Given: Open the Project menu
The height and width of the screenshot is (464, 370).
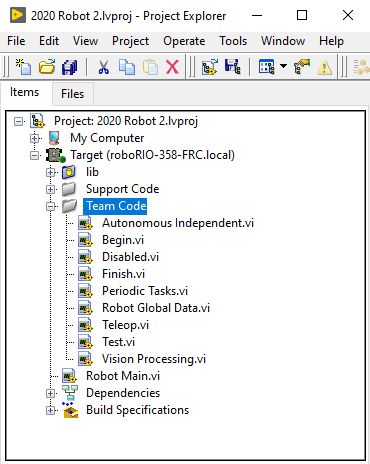Looking at the screenshot, I should pyautogui.click(x=130, y=41).
